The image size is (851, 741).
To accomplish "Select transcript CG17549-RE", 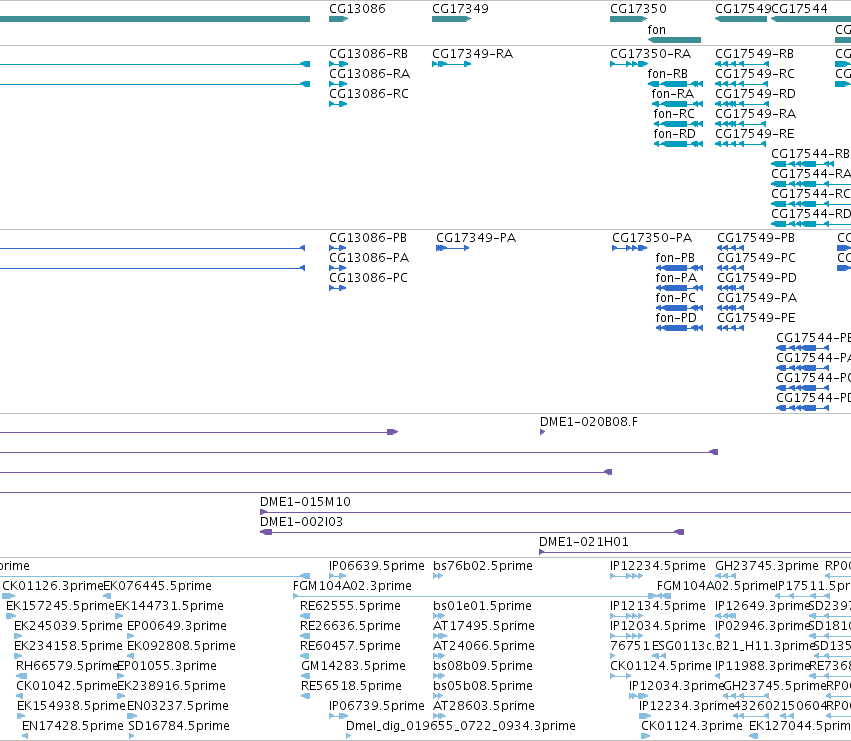I will click(x=755, y=134).
